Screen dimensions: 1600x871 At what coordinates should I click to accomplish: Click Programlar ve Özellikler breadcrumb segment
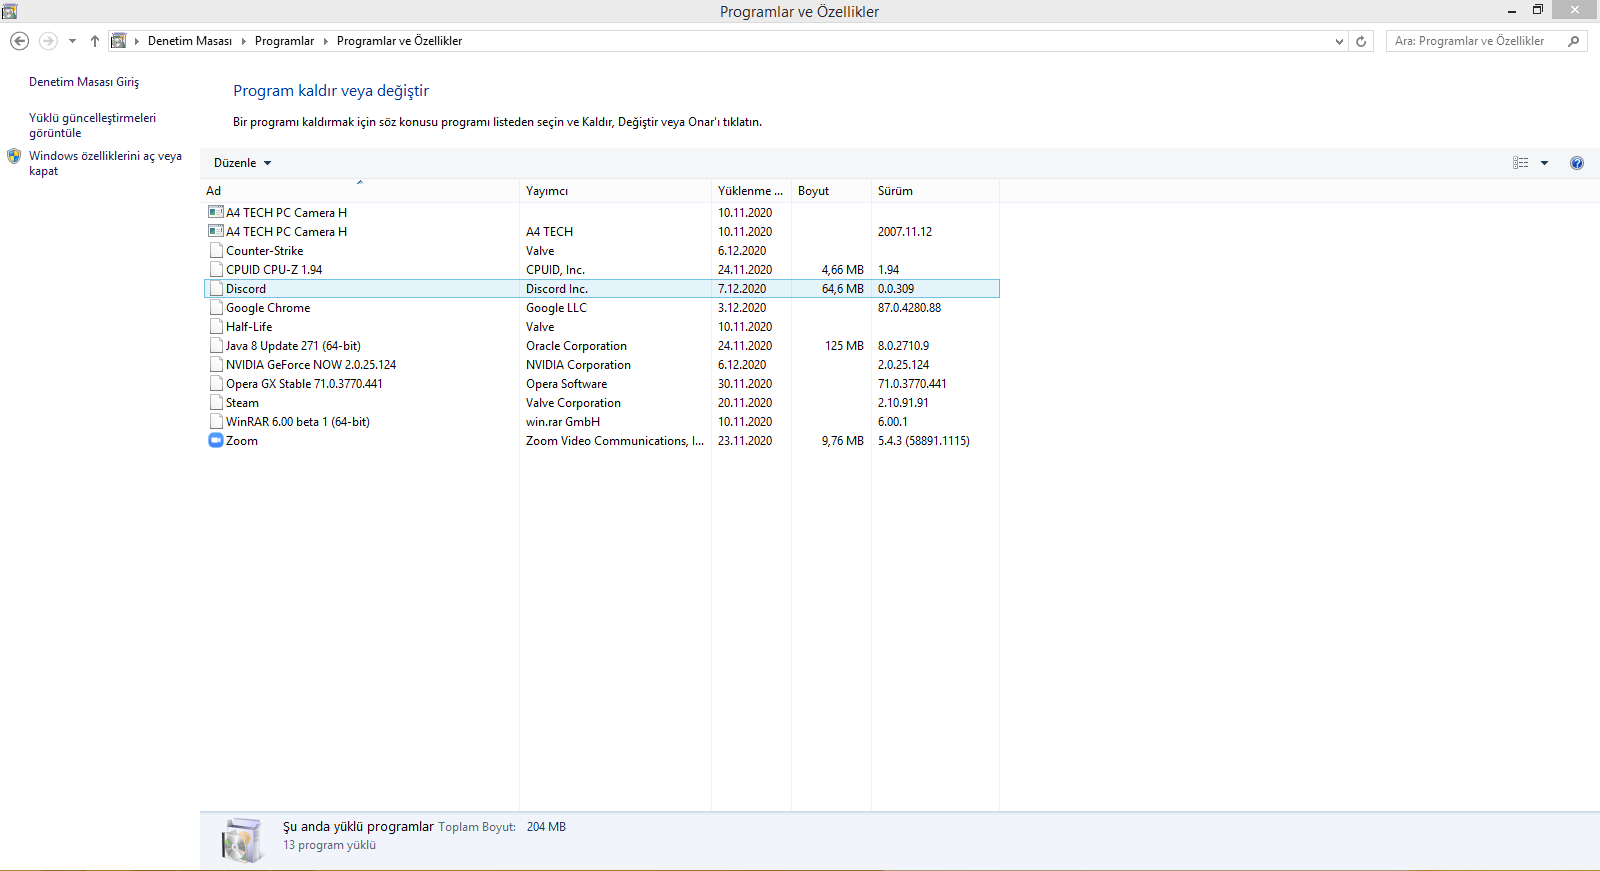click(x=399, y=41)
